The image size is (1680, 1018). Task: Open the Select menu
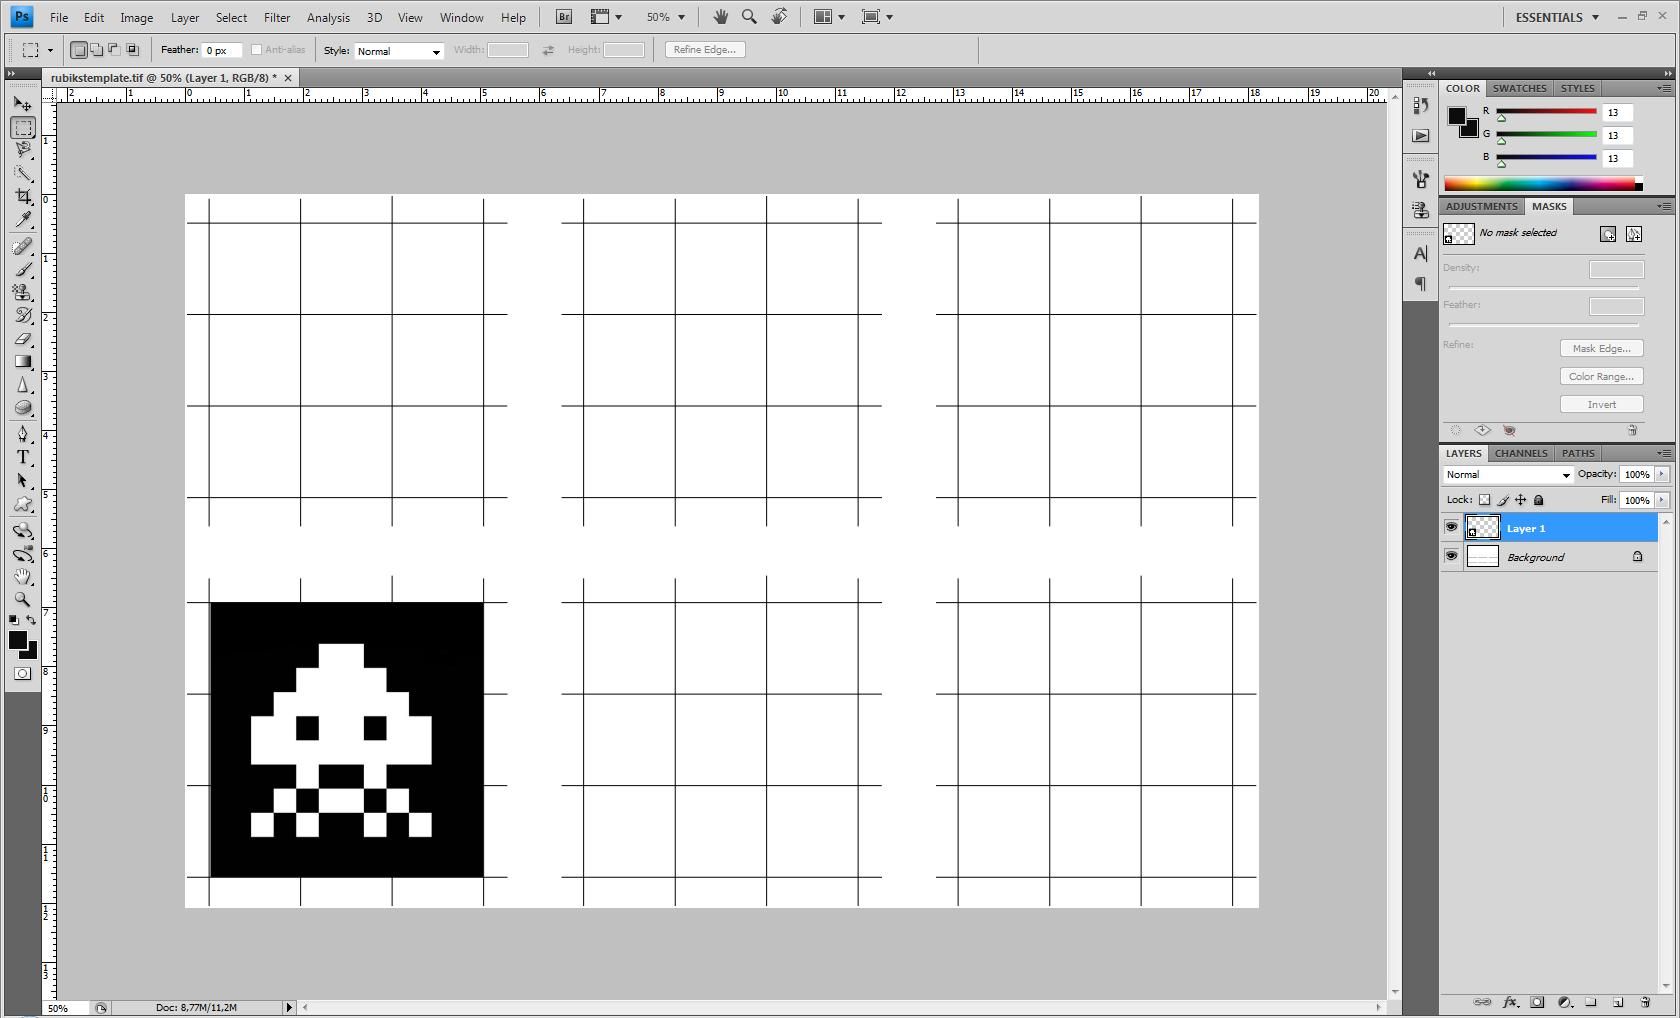tap(231, 17)
